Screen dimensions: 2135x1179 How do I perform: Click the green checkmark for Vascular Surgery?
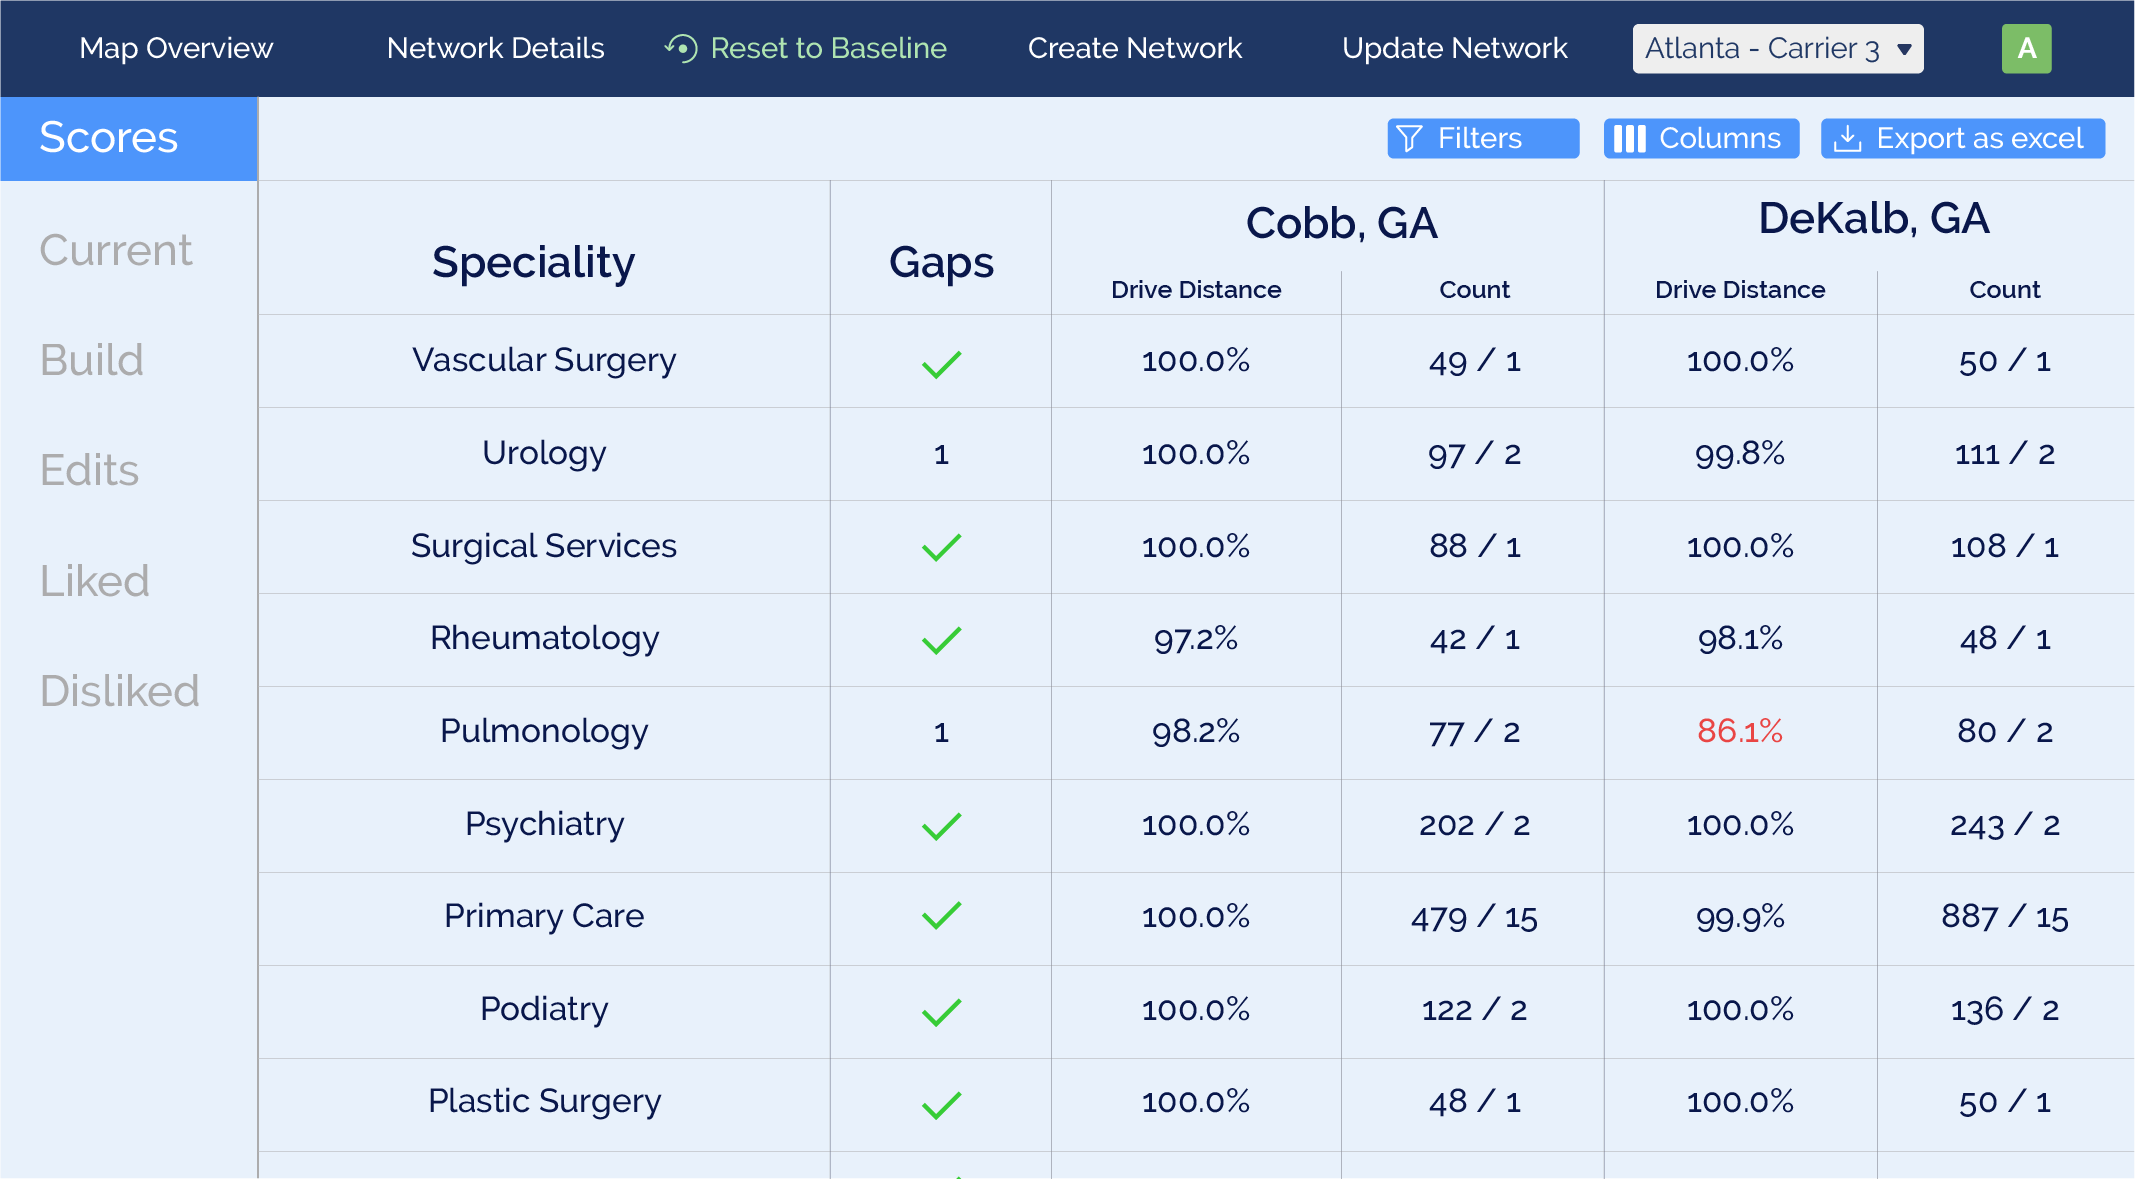(x=941, y=364)
